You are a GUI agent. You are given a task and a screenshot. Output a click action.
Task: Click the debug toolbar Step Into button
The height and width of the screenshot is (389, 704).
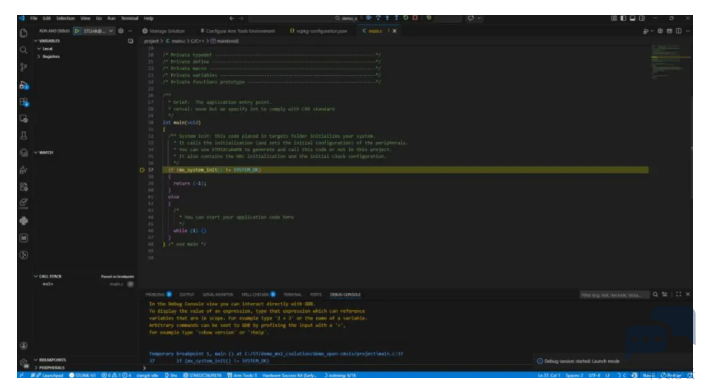coord(387,18)
